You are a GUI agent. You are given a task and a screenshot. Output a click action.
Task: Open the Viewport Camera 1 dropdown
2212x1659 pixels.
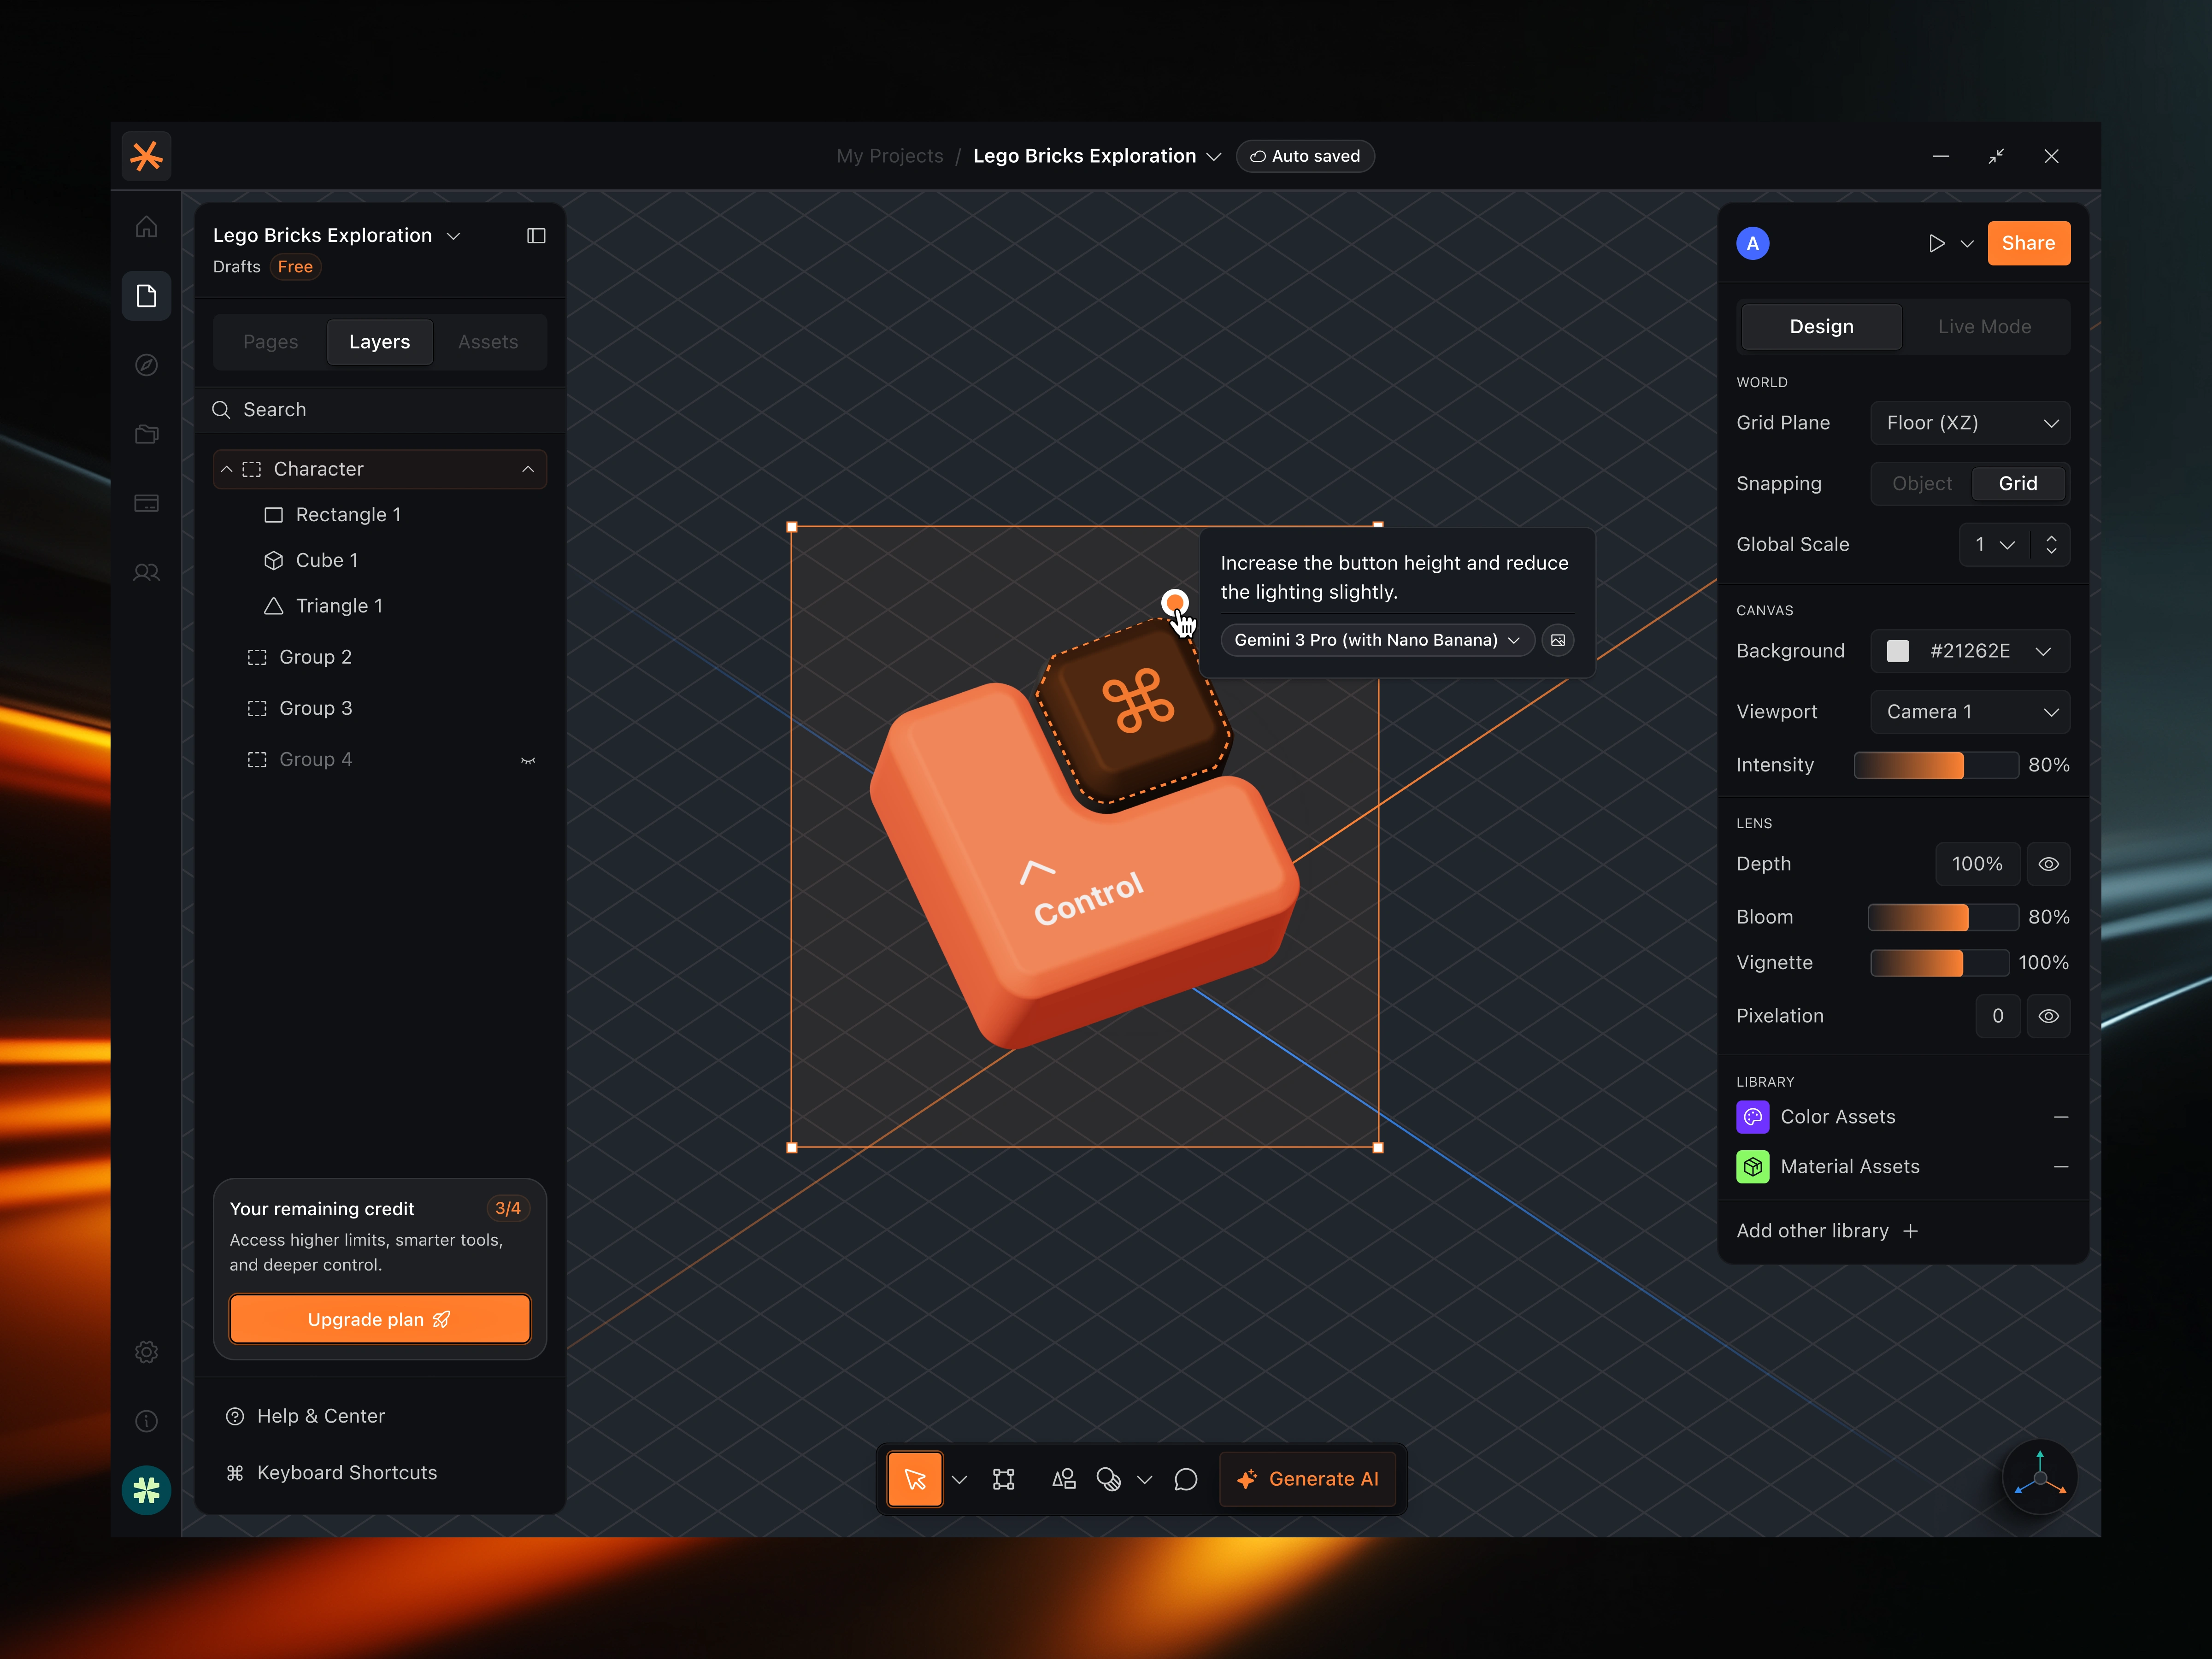click(x=1969, y=712)
